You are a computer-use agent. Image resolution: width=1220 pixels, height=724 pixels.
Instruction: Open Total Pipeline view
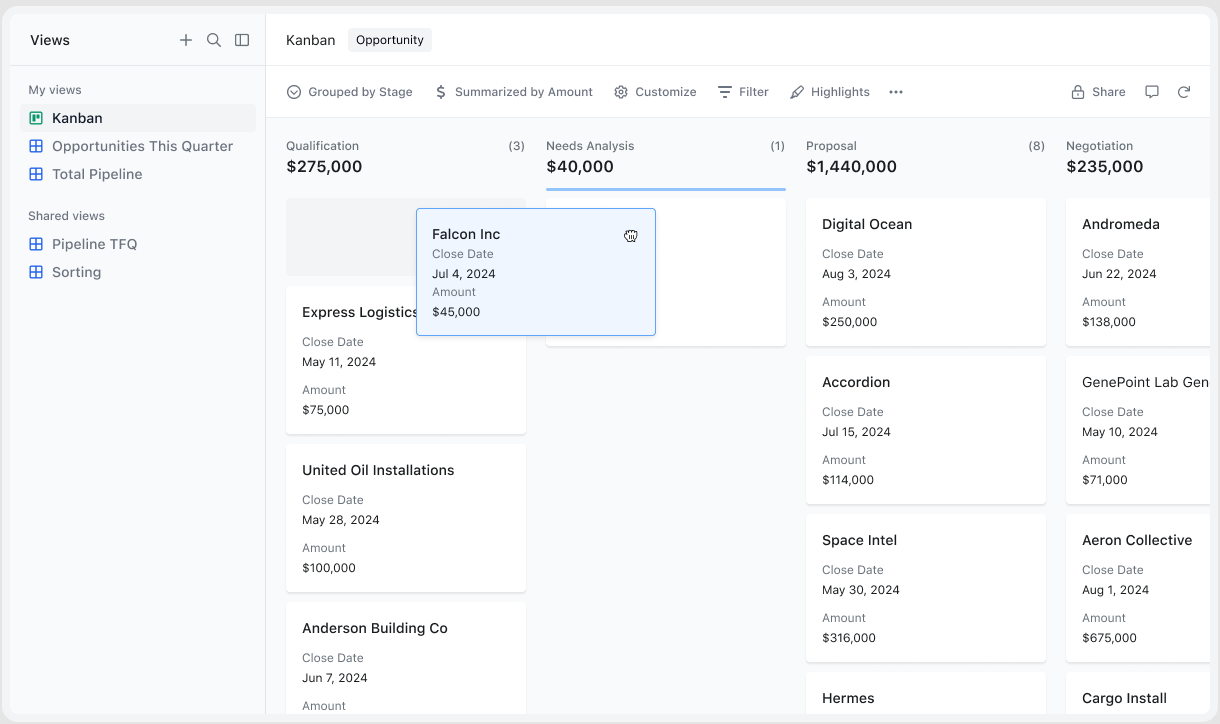point(138,174)
